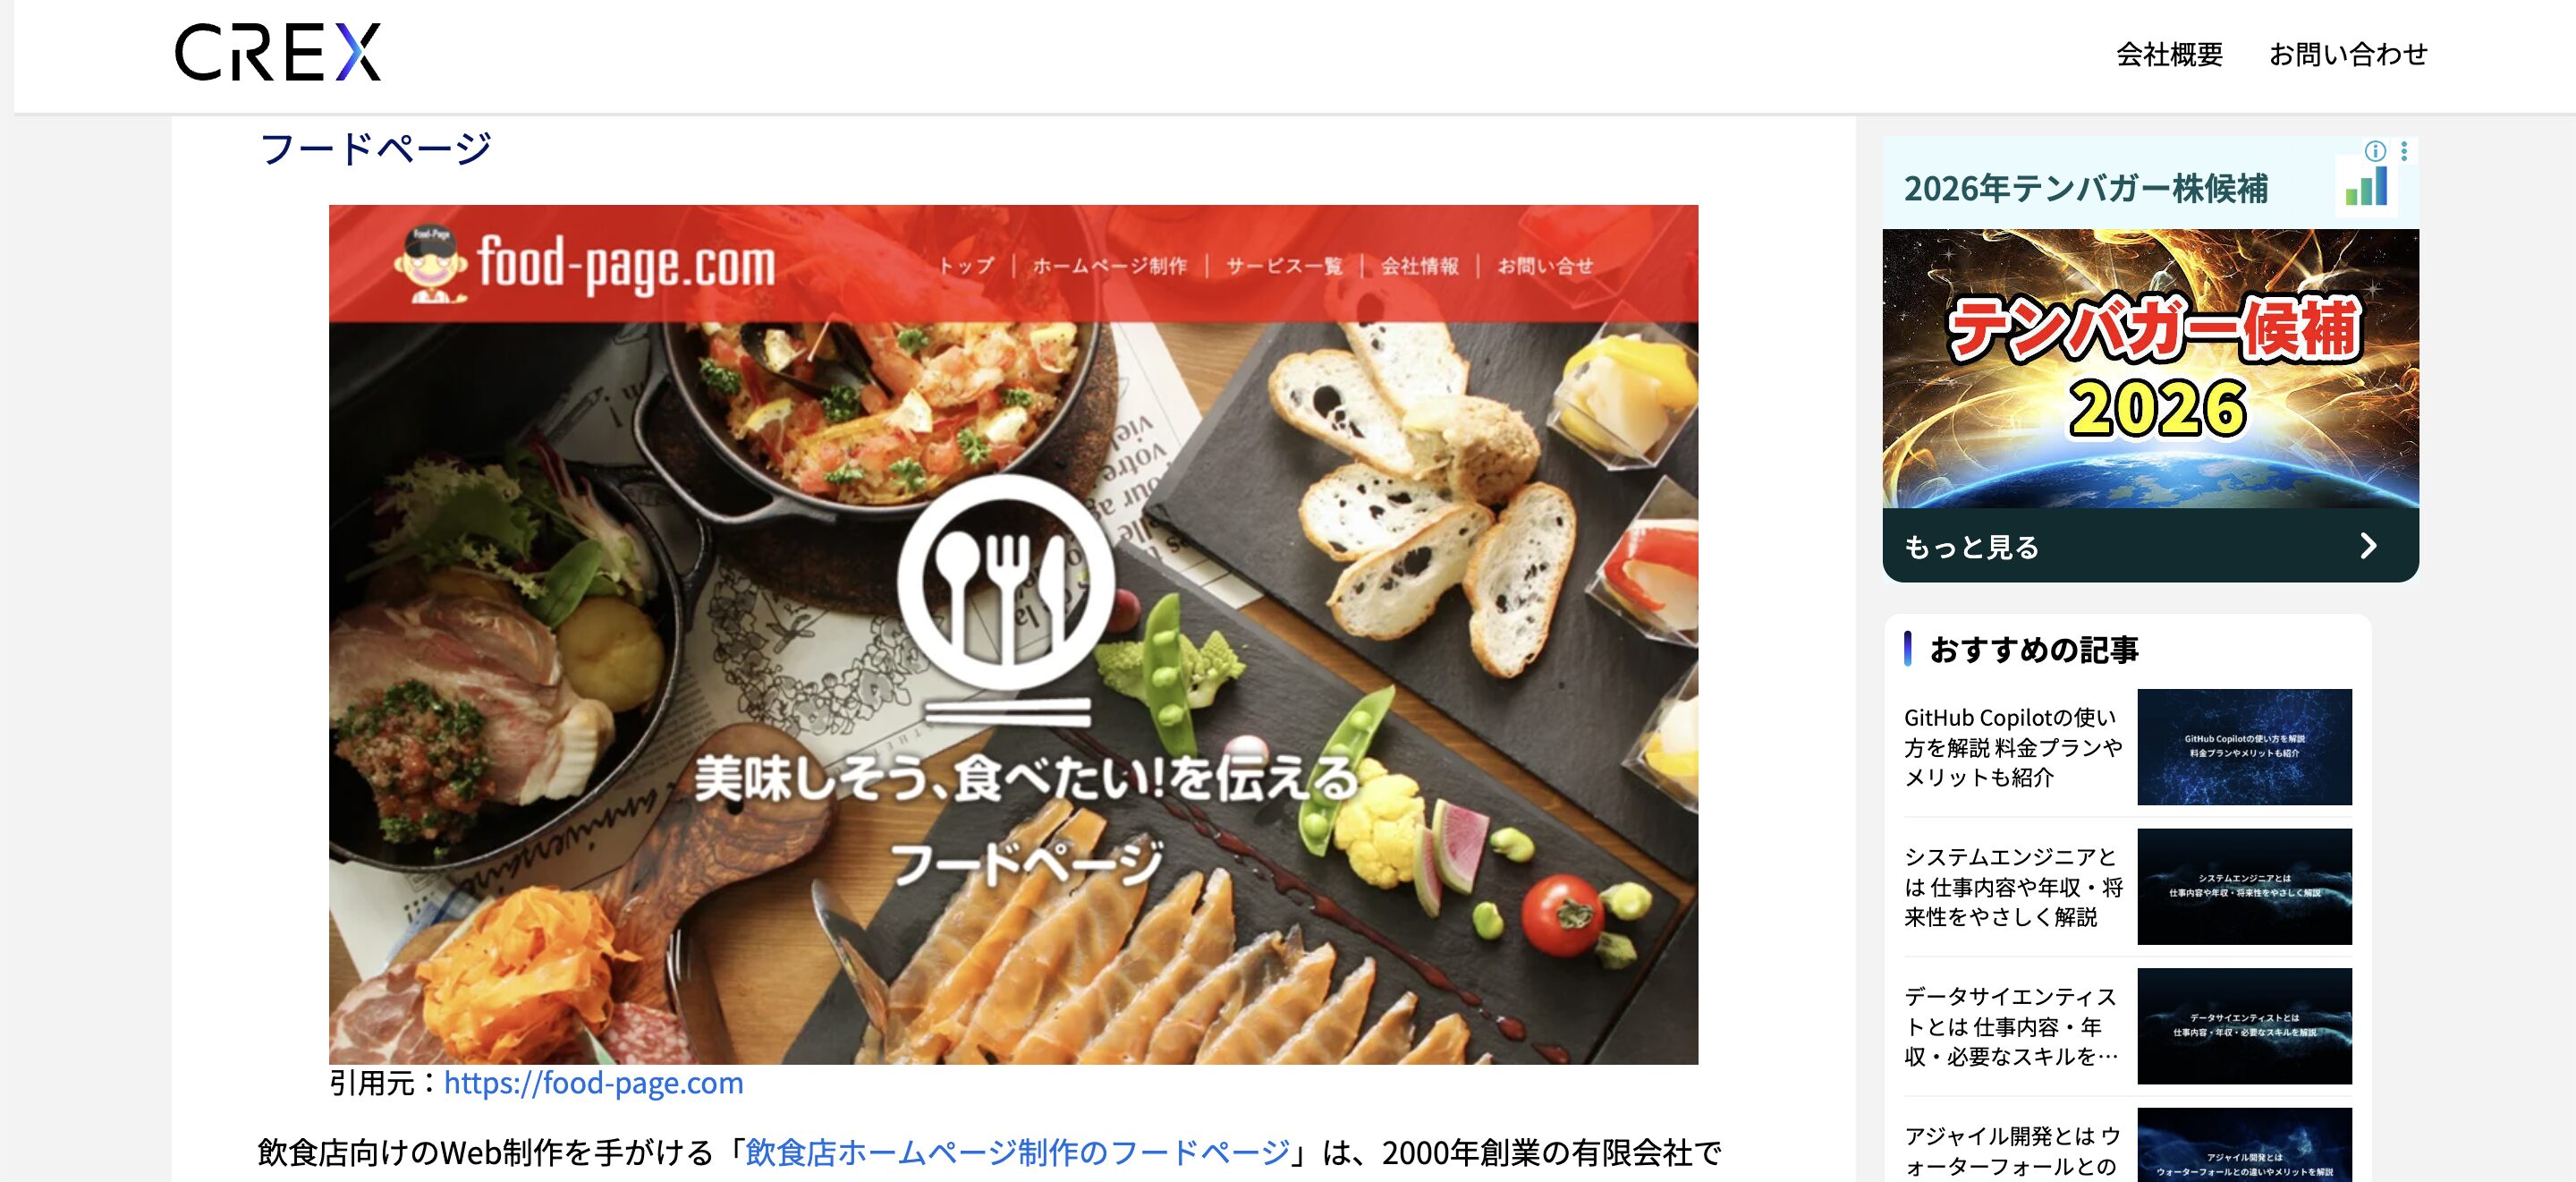Open the ad options three-dot menu

pos(2404,151)
